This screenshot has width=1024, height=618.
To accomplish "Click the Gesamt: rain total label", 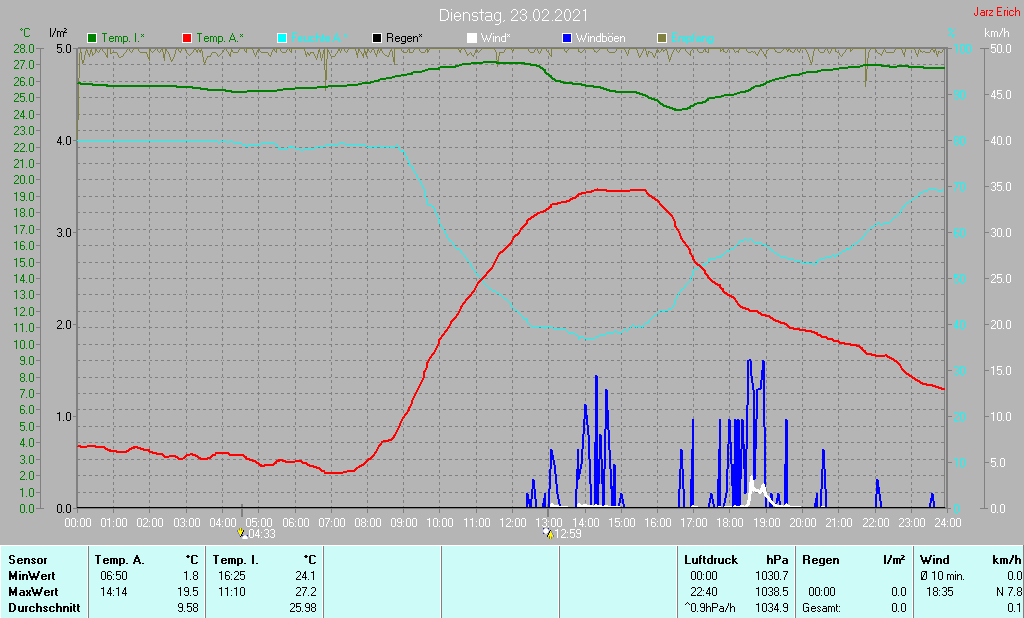I will [822, 608].
